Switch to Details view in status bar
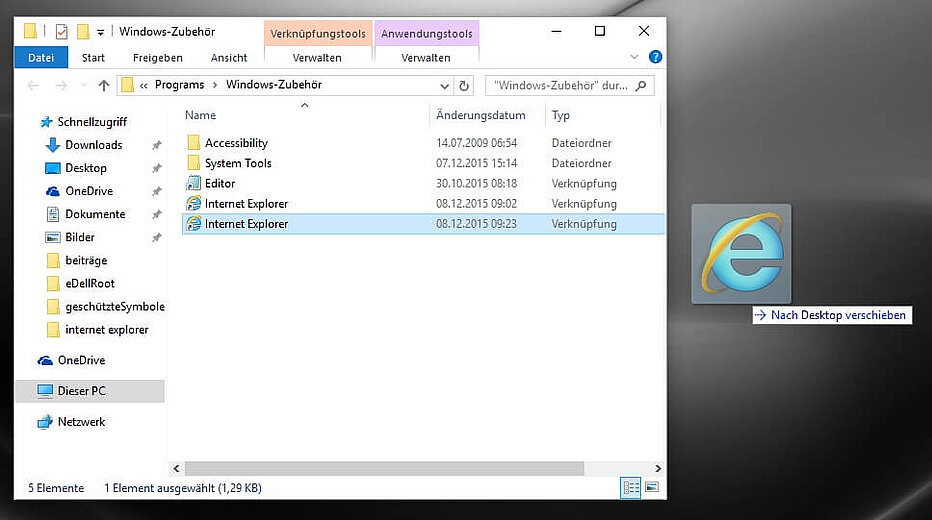The height and width of the screenshot is (520, 932). click(631, 488)
